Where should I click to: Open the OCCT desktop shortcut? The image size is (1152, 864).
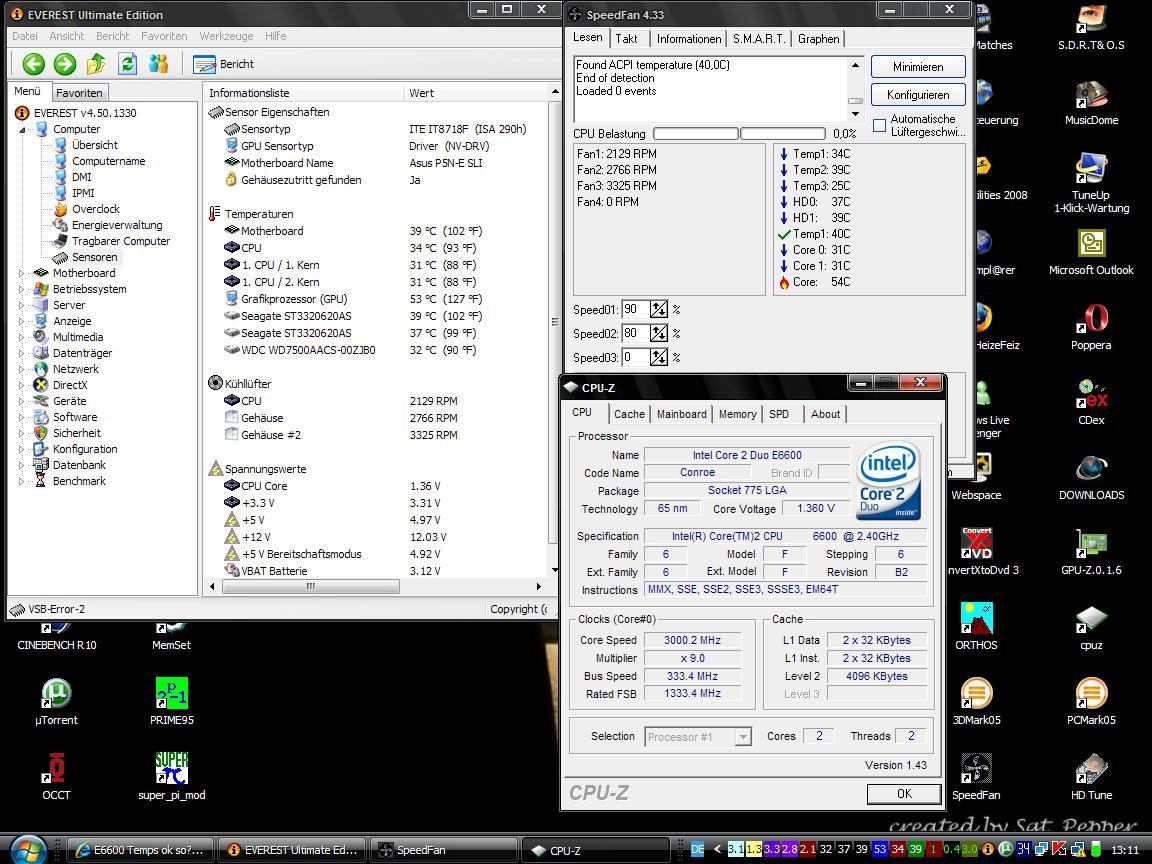57,776
